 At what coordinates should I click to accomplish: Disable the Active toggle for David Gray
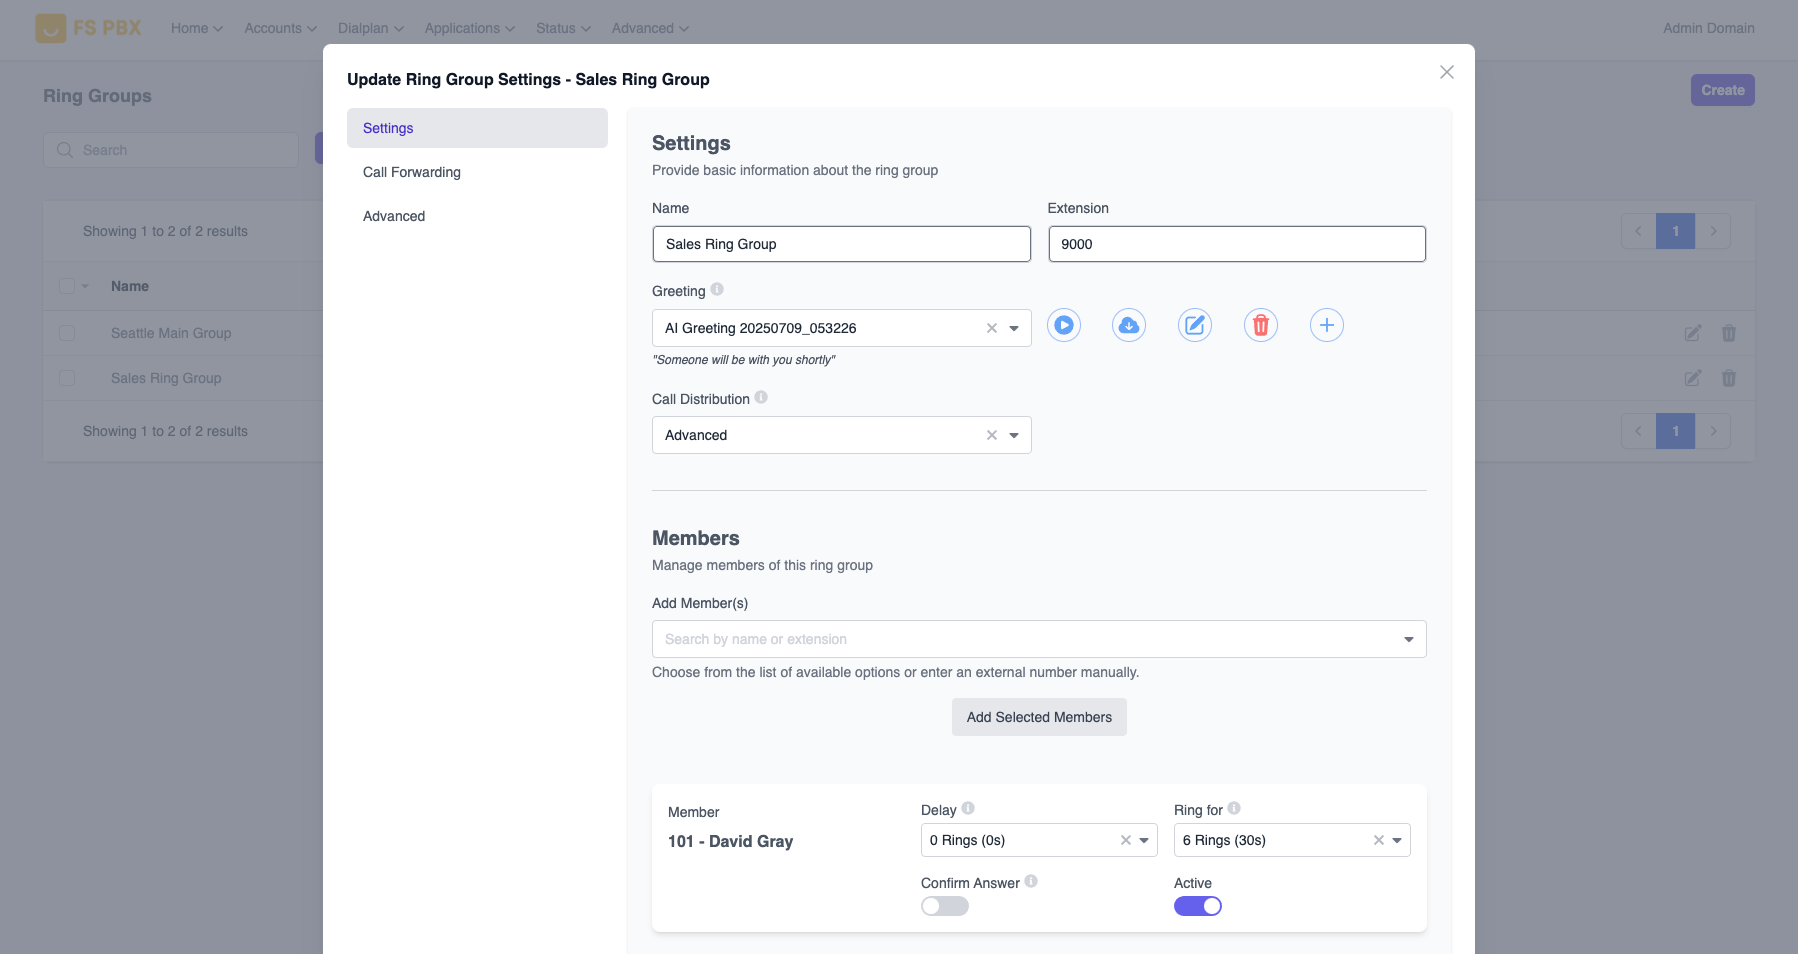[1197, 906]
